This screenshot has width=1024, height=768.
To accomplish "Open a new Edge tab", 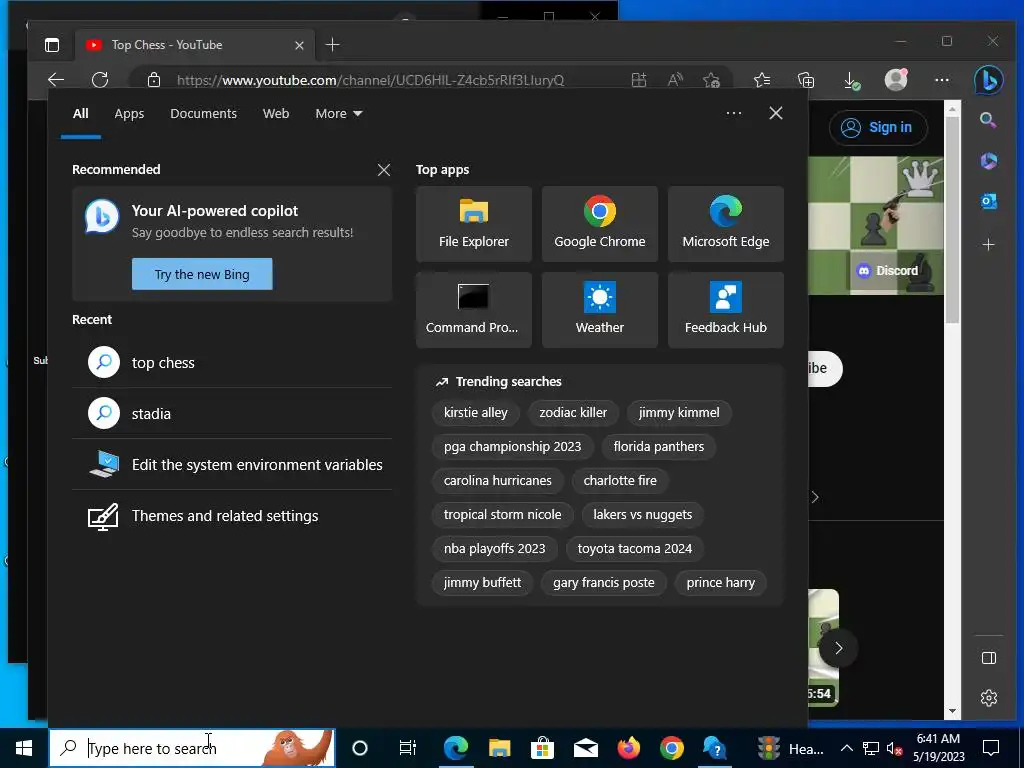I will 332,45.
